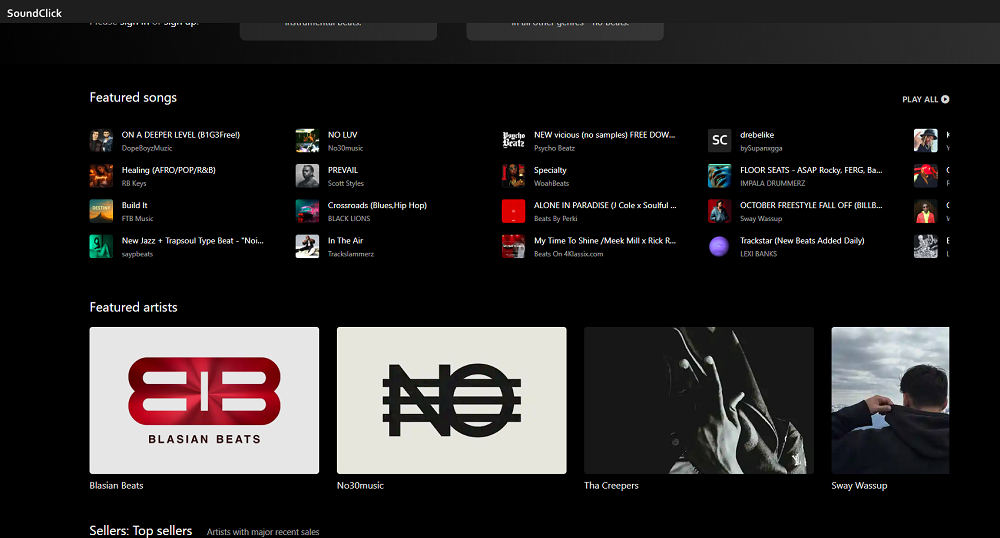Click the NO LUV song cover art
This screenshot has height=538, width=1000.
[x=307, y=141]
